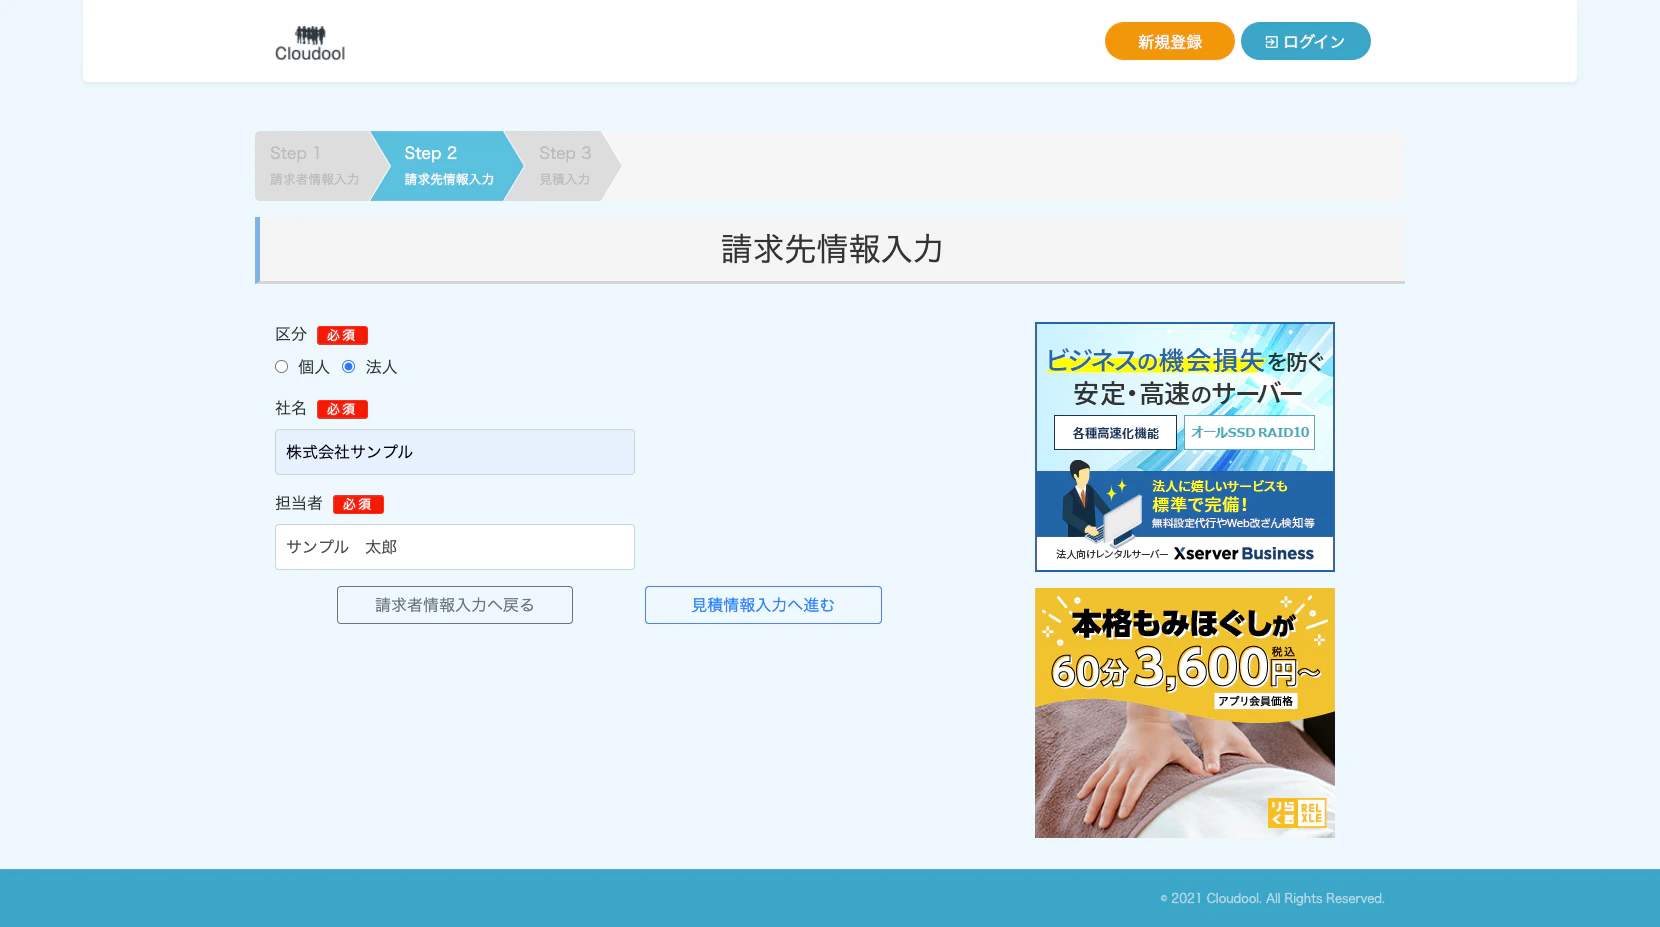Select the 法人 radio button

tap(349, 367)
